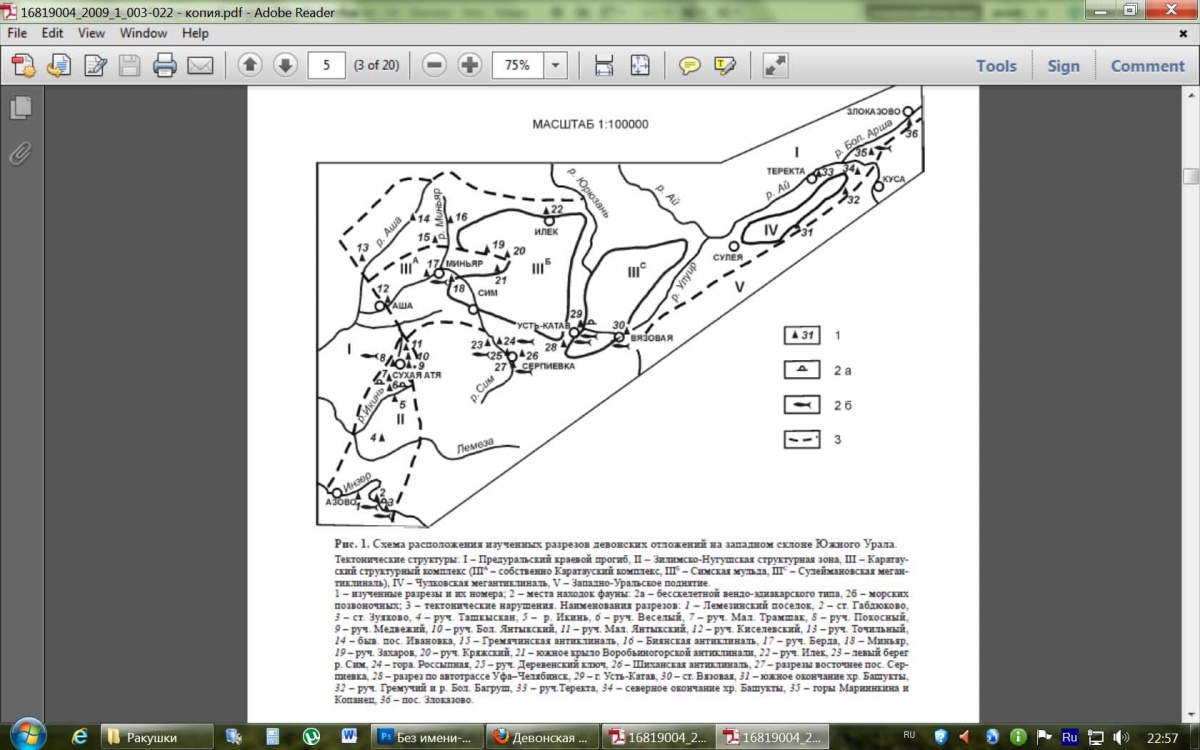Zoom in with plus button
Screen dimensions: 1200x750
[x=469, y=66]
